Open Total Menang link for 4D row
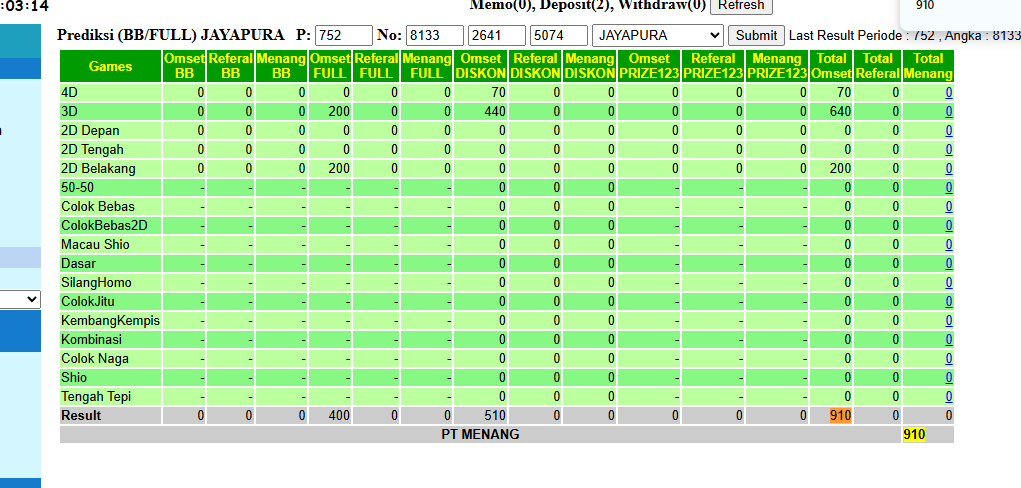Image resolution: width=1021 pixels, height=488 pixels. pos(949,93)
